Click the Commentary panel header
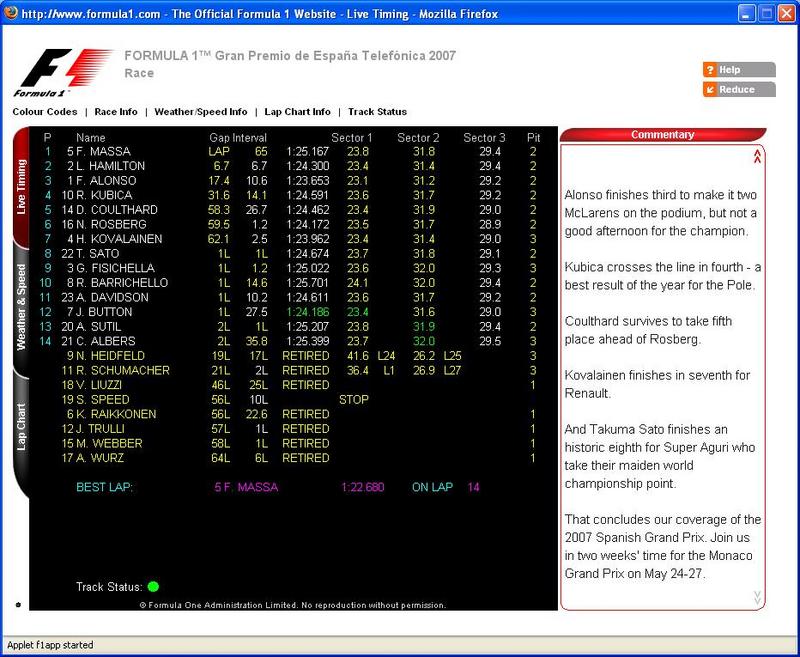 click(x=663, y=135)
